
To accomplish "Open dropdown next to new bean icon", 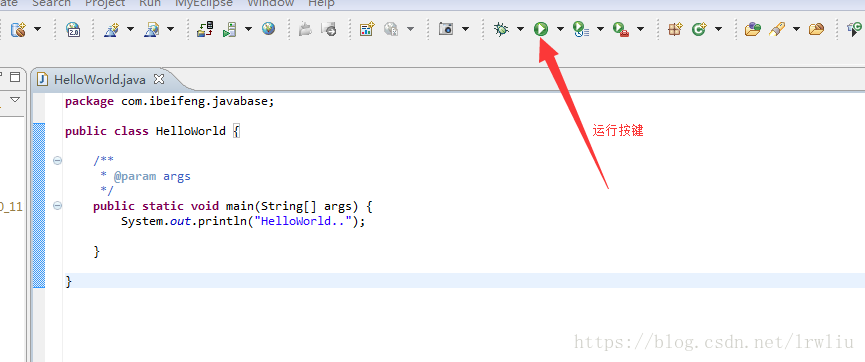I will pyautogui.click(x=38, y=29).
